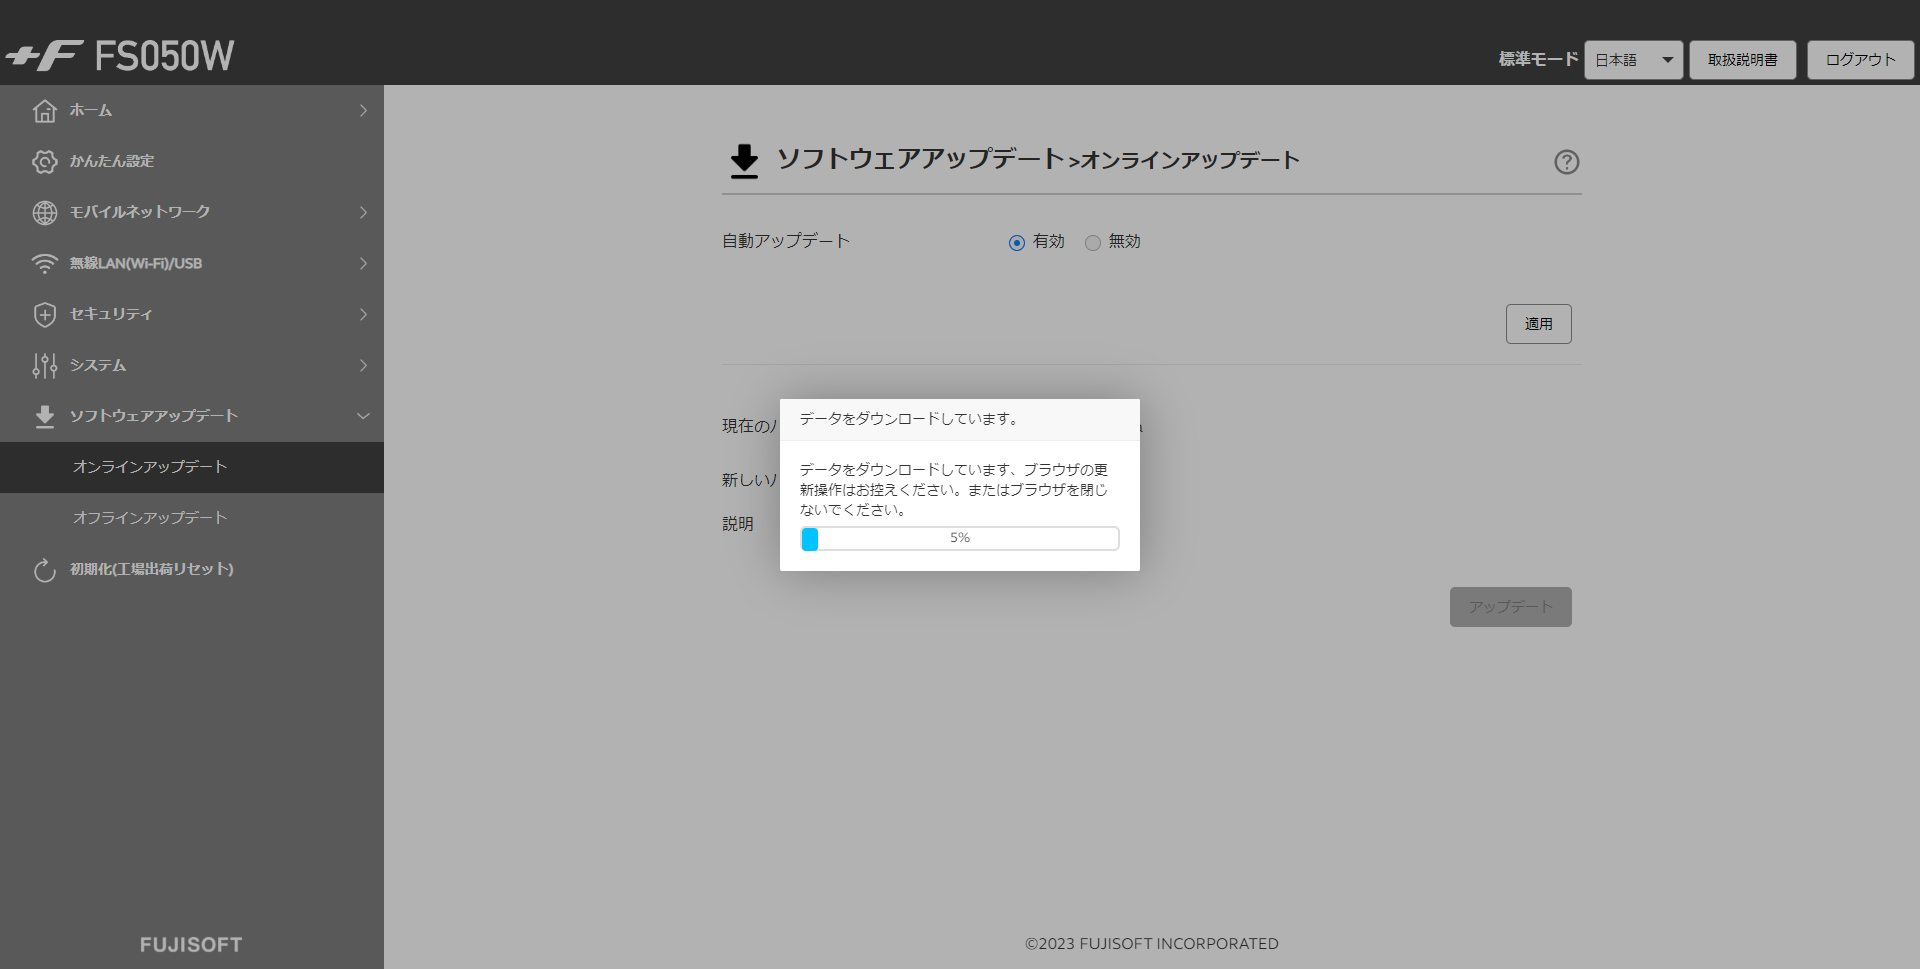
Task: Open the help question mark icon
Action: click(1567, 162)
